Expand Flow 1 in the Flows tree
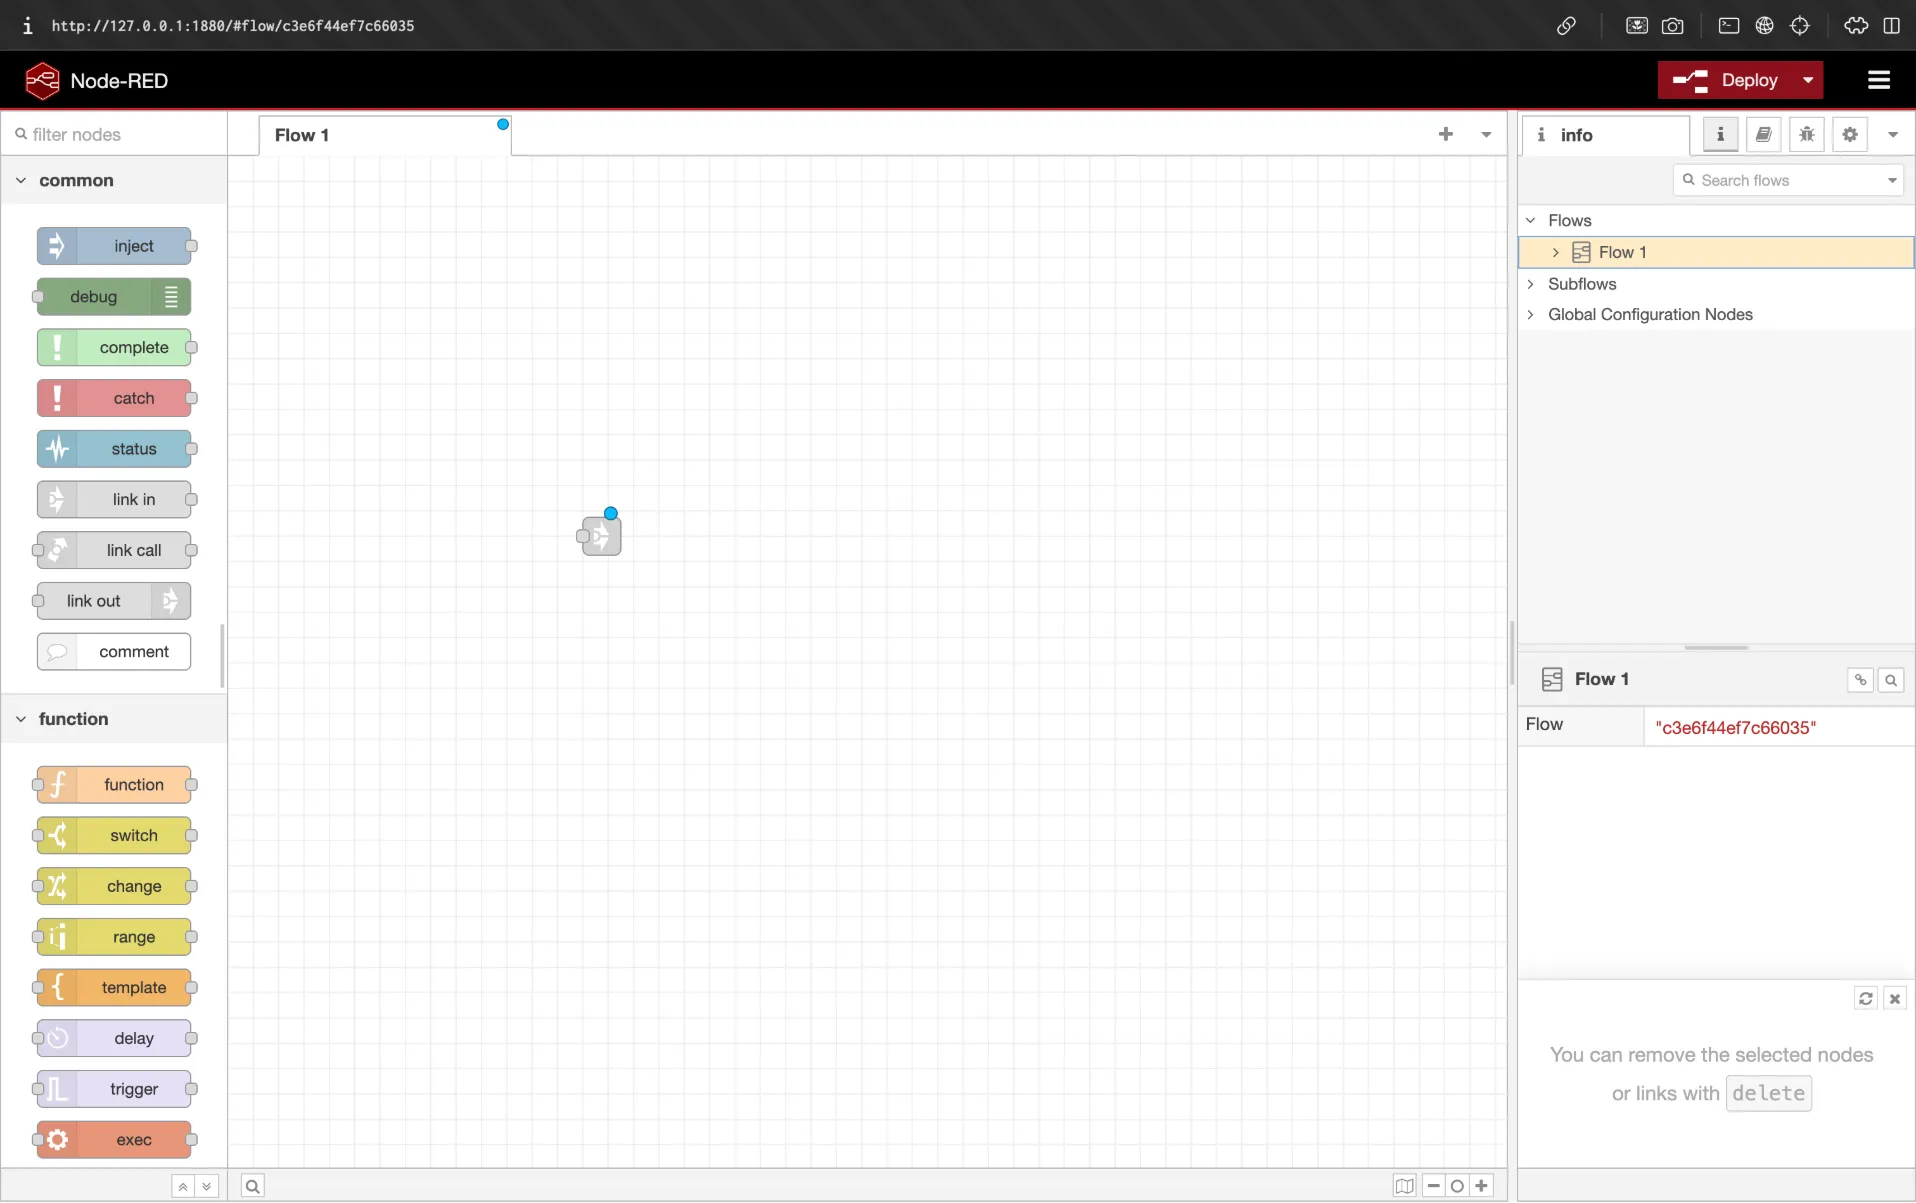This screenshot has width=1916, height=1203. click(1556, 252)
